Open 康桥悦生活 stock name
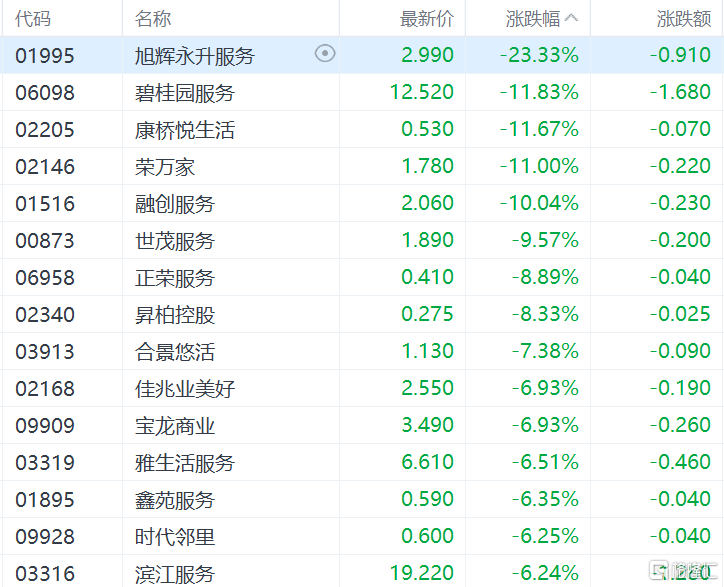Viewport: 724px width, 587px height. [185, 130]
